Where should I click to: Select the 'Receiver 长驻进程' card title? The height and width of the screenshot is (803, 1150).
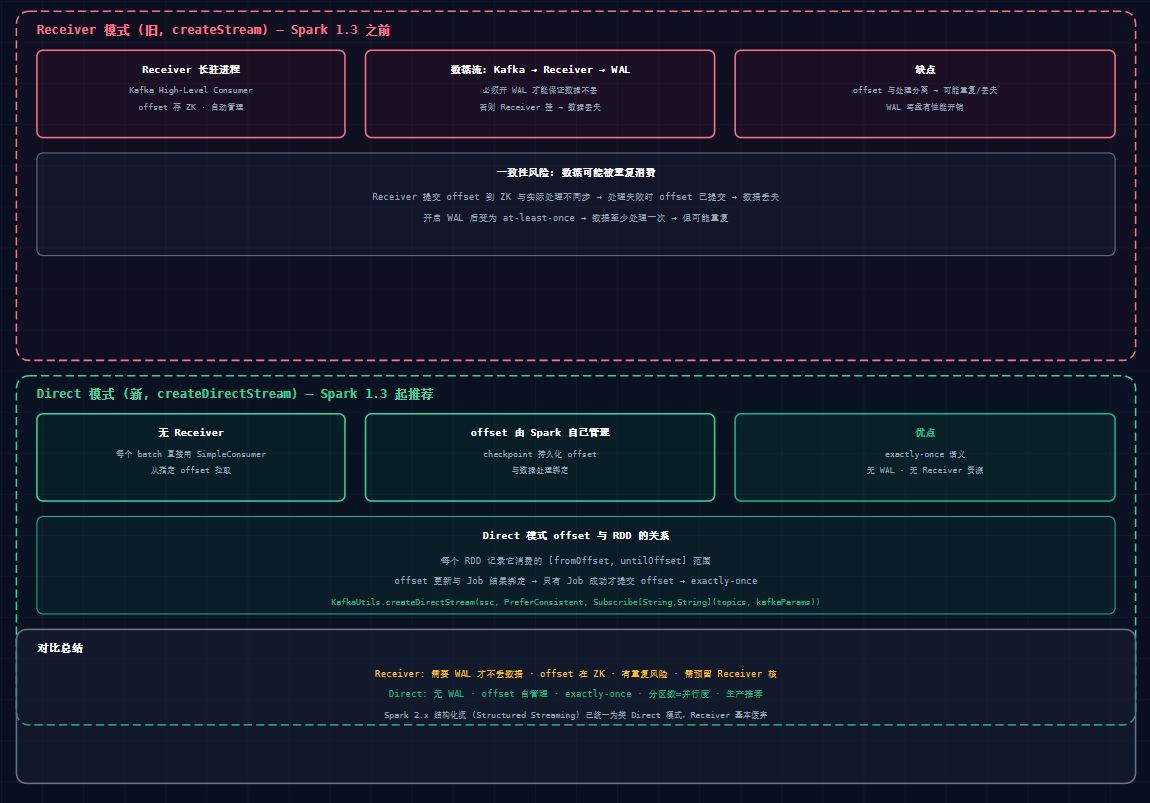click(191, 70)
